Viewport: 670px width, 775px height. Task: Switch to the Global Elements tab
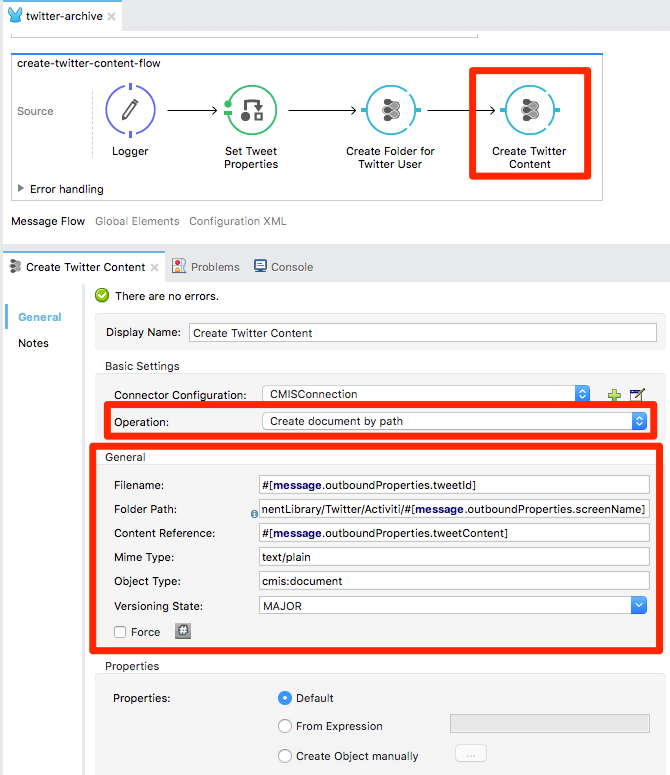pos(137,221)
